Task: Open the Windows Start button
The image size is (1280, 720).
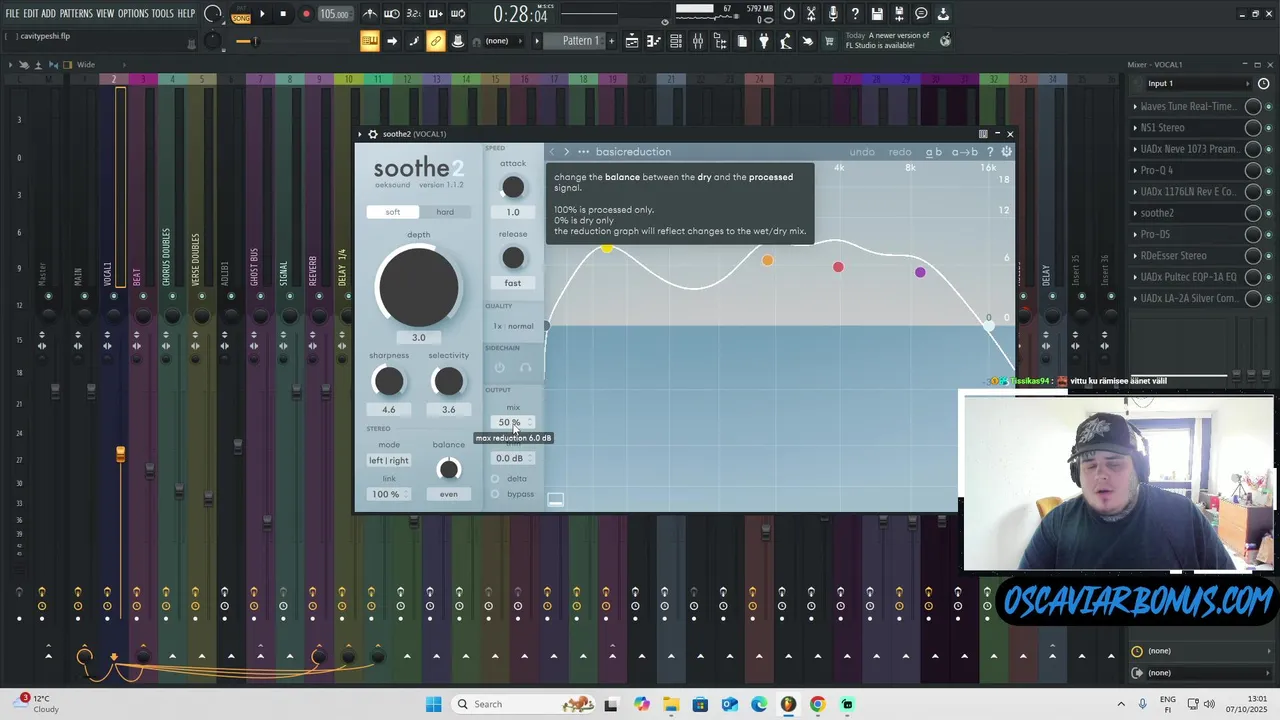Action: coord(433,704)
